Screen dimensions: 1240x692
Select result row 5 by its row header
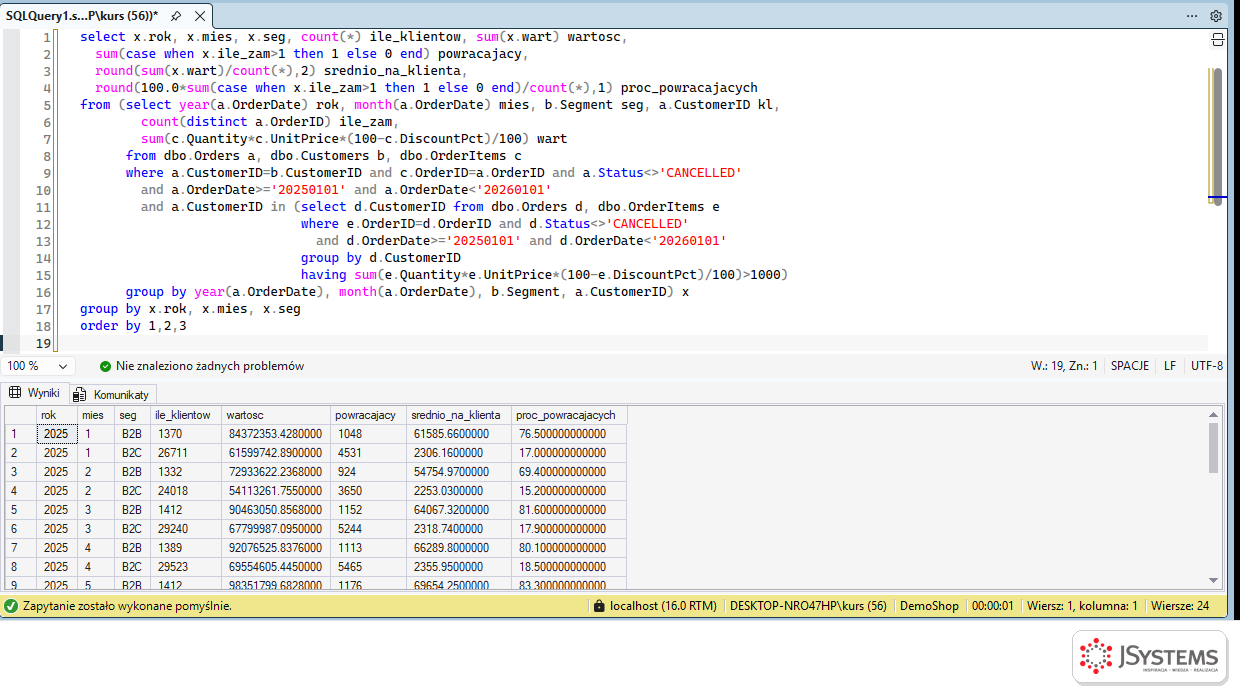point(20,510)
